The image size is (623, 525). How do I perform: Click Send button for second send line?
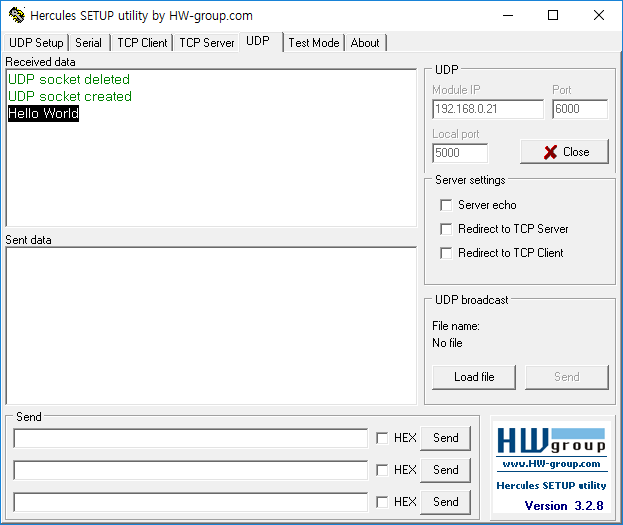[445, 470]
